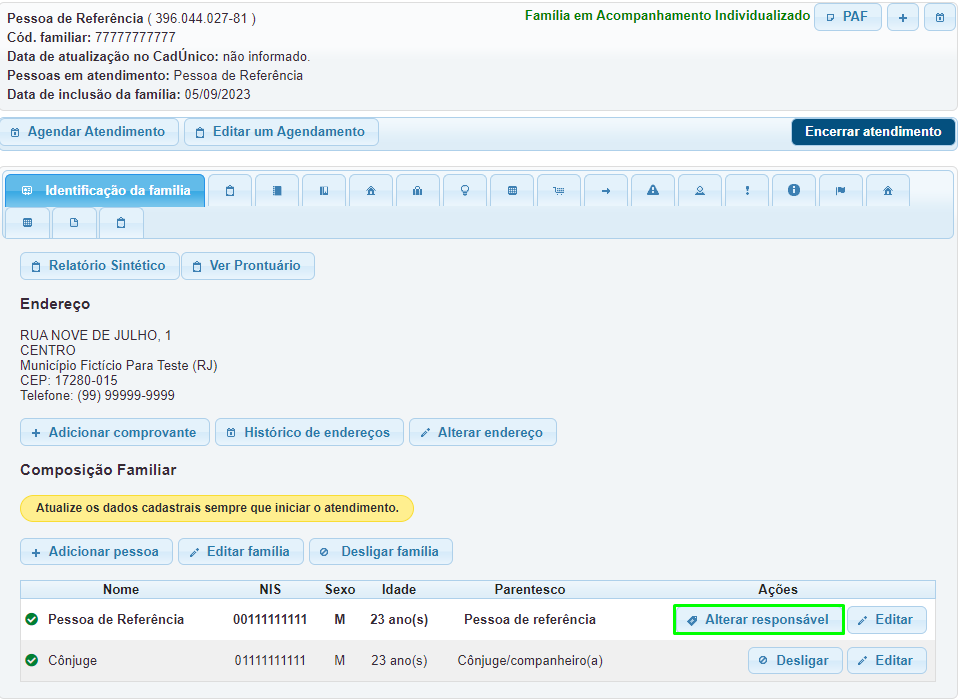Screen dimensions: 960x699
Task: Select the lightbulb icon tab
Action: pyautogui.click(x=465, y=190)
